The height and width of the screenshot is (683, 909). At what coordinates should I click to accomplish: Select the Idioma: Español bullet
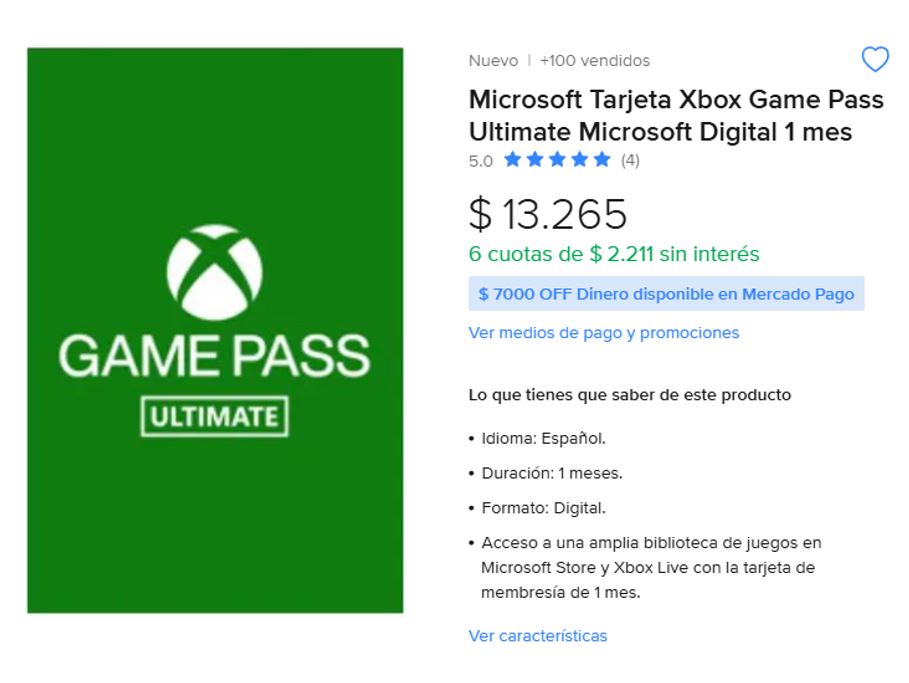coord(543,438)
